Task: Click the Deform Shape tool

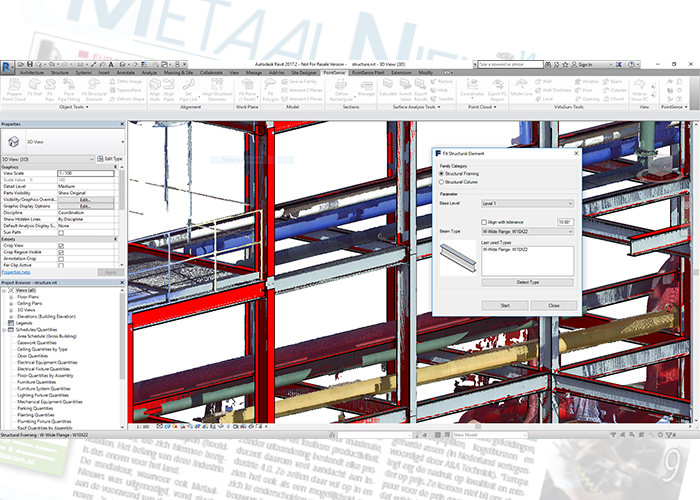Action: click(127, 99)
